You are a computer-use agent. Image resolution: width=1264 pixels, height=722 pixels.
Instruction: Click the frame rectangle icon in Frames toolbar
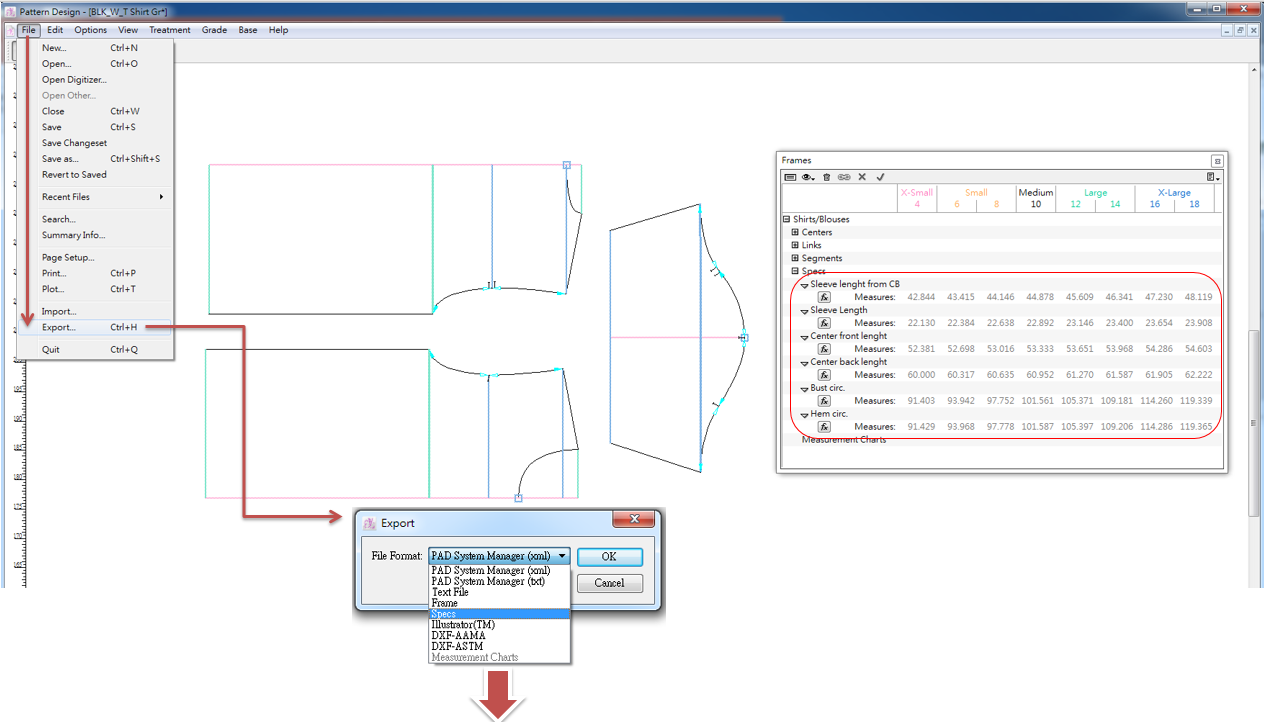tap(790, 177)
